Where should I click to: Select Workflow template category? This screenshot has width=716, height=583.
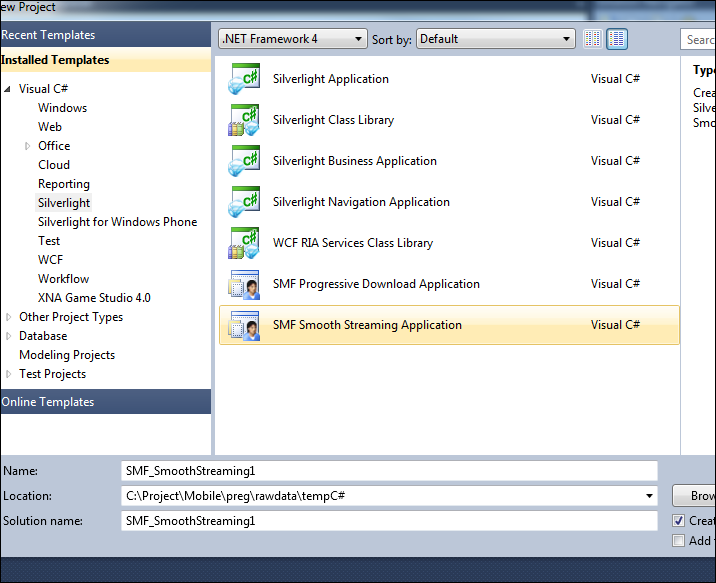(x=63, y=279)
